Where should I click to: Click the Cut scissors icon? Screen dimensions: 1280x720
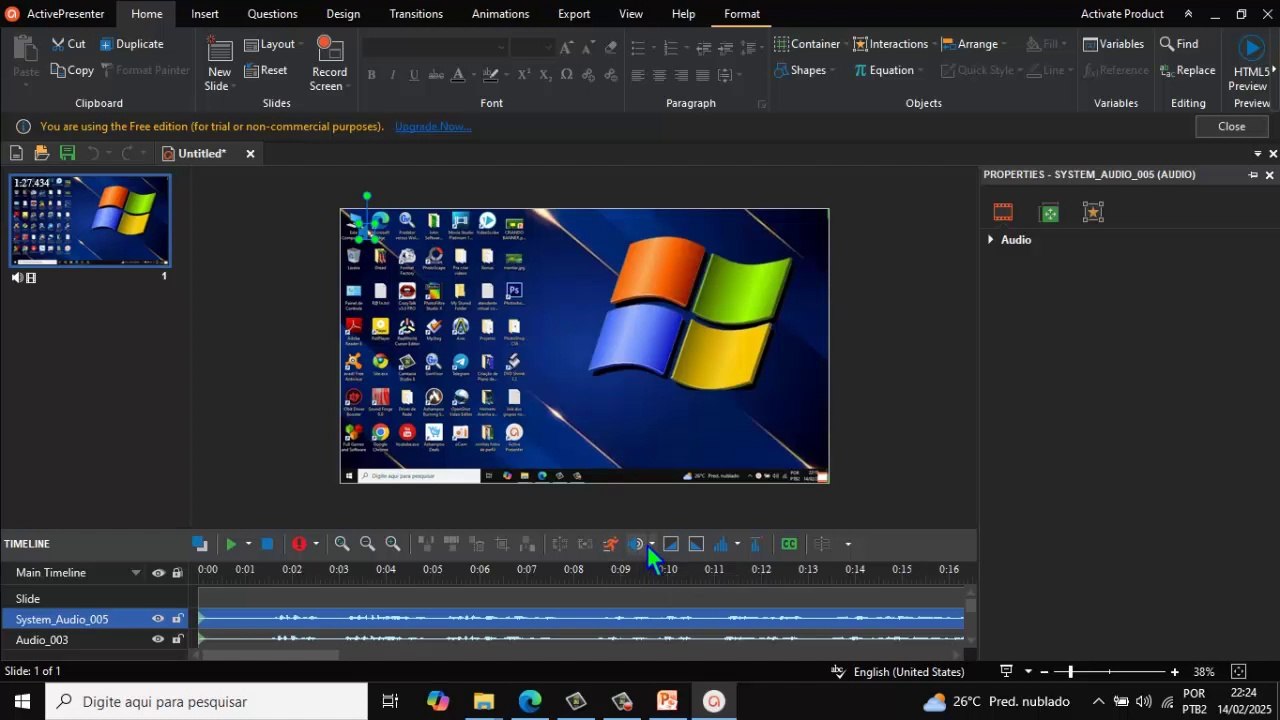coord(59,44)
